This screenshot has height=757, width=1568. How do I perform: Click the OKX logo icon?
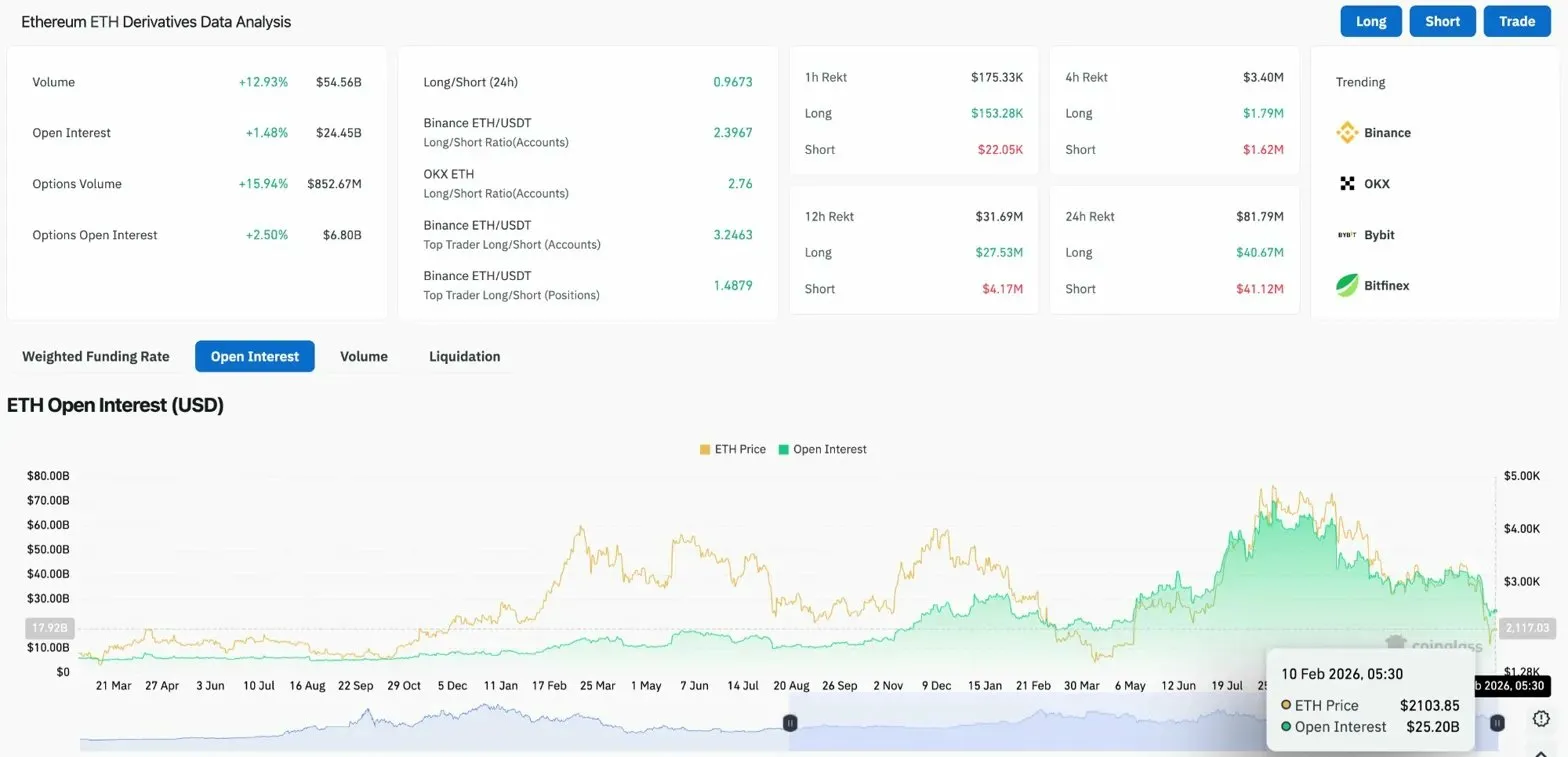click(x=1347, y=184)
